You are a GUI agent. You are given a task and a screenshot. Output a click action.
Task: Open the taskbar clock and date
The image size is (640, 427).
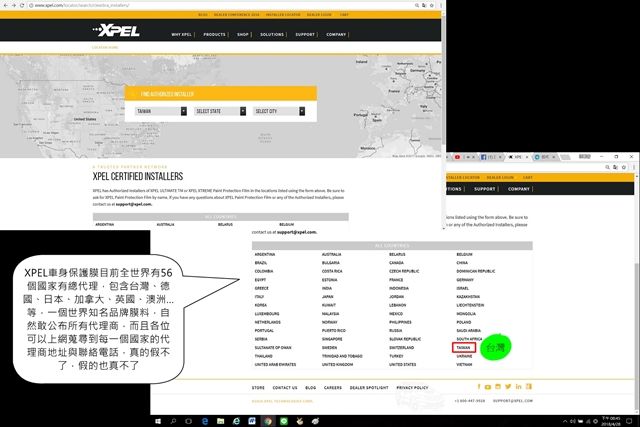coord(611,421)
